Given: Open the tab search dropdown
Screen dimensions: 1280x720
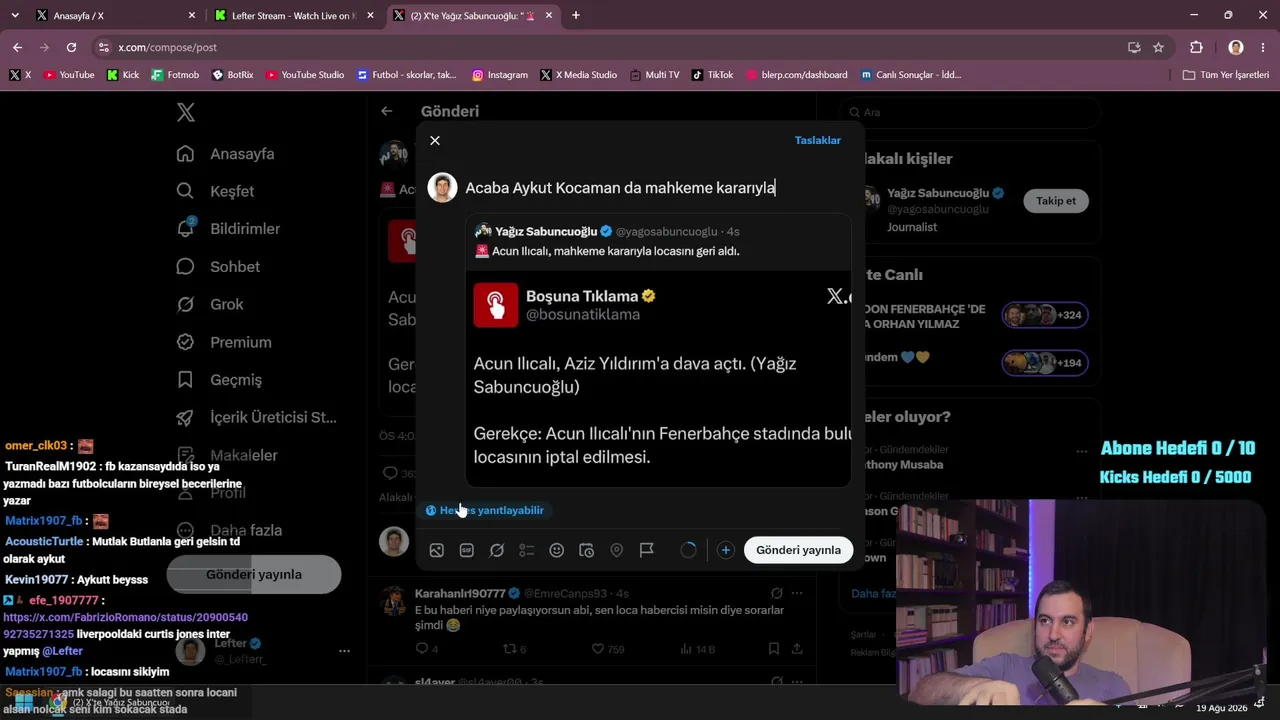Looking at the screenshot, I should point(16,16).
